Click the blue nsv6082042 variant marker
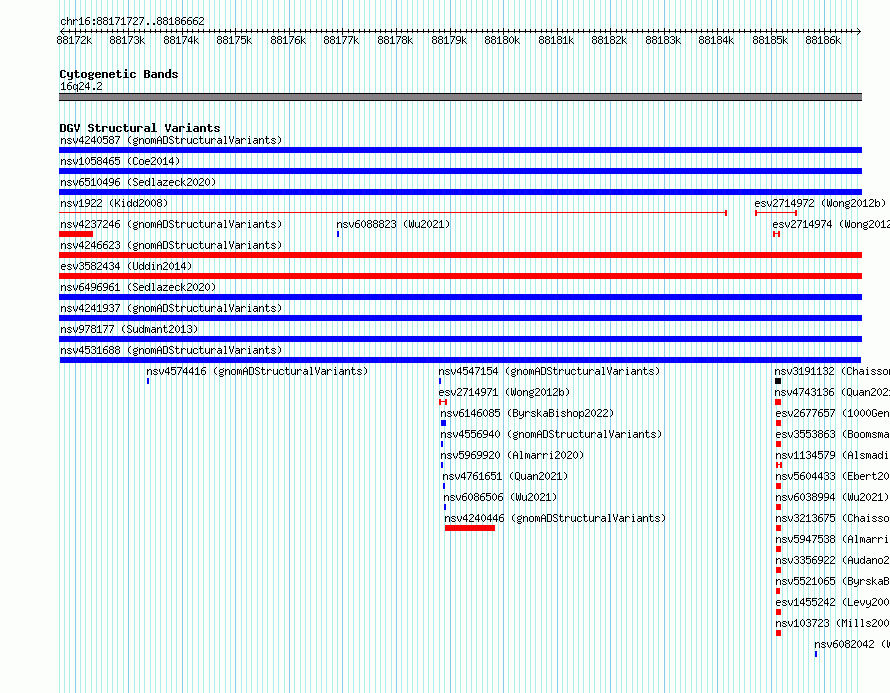Screen dimensions: 890x693 tap(816, 654)
